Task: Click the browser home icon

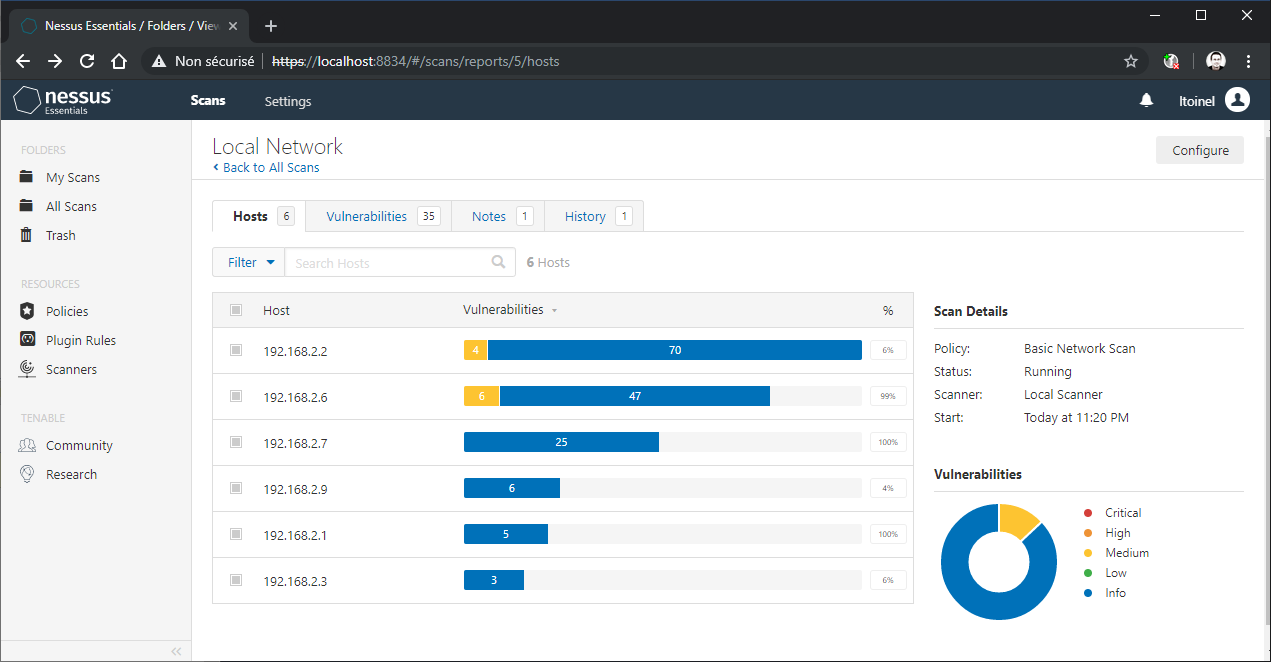Action: (119, 61)
